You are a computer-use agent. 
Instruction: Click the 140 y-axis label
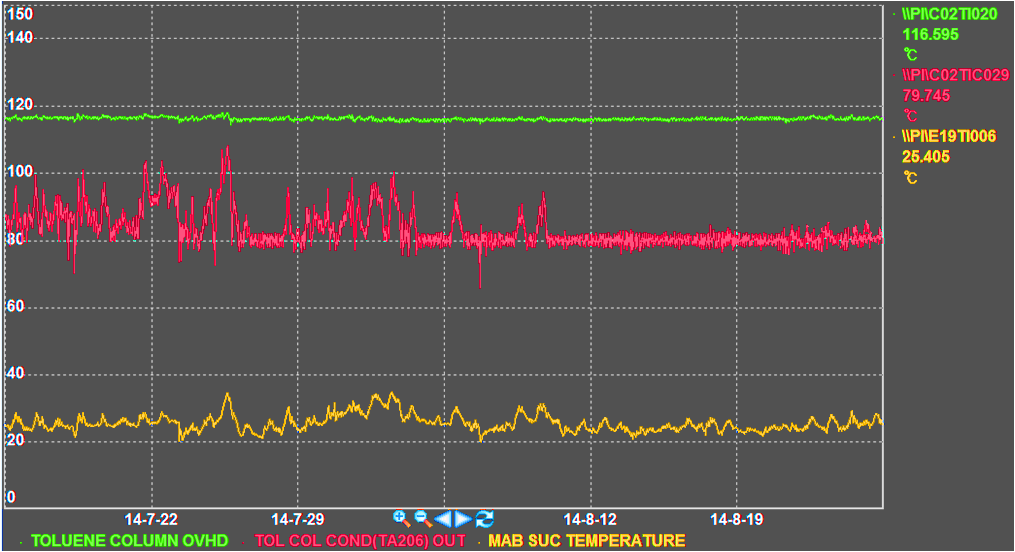click(19, 38)
